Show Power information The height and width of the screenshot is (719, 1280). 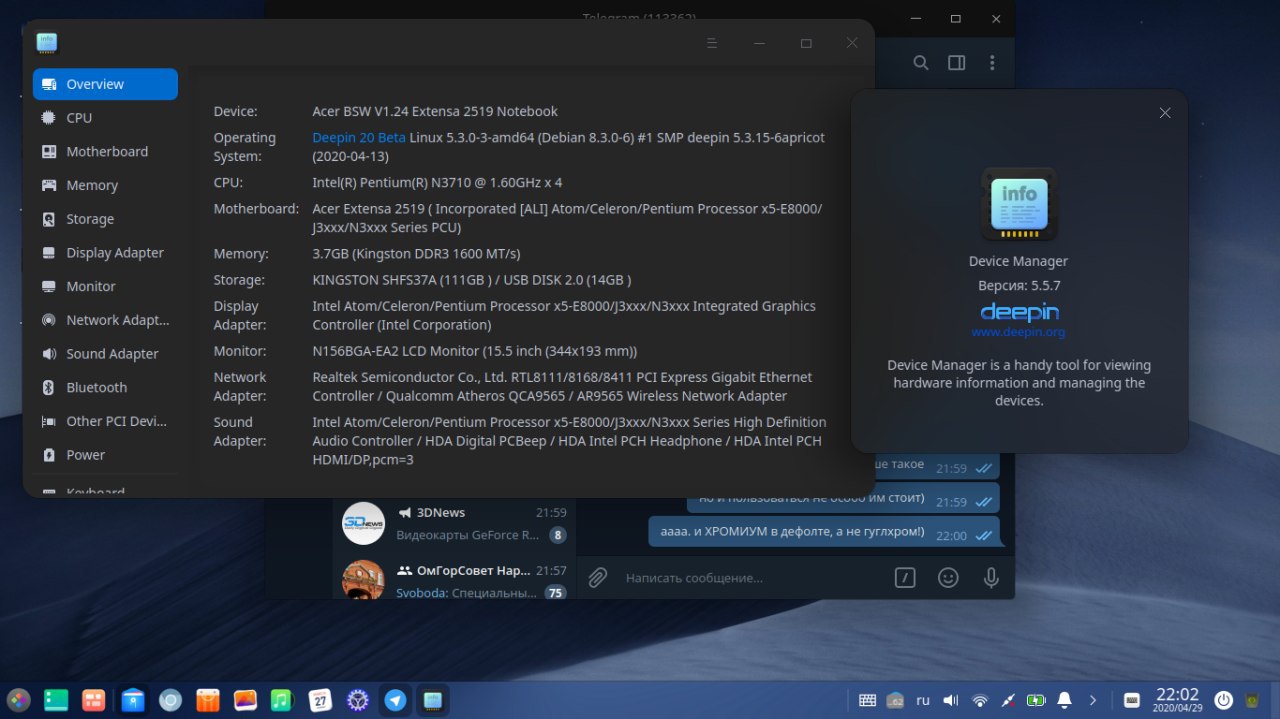coord(105,455)
